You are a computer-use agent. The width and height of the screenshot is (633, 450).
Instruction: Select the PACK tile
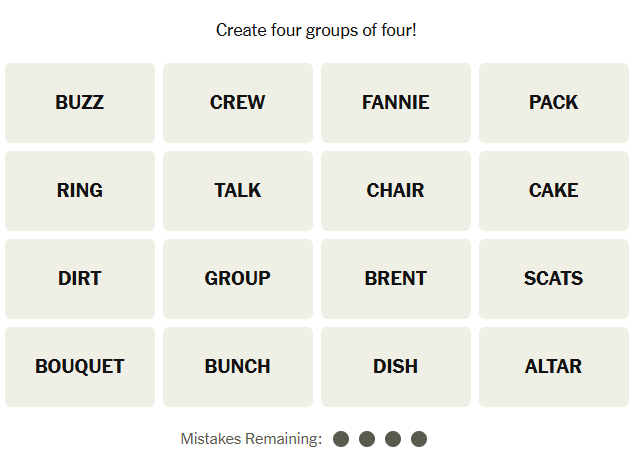(554, 103)
